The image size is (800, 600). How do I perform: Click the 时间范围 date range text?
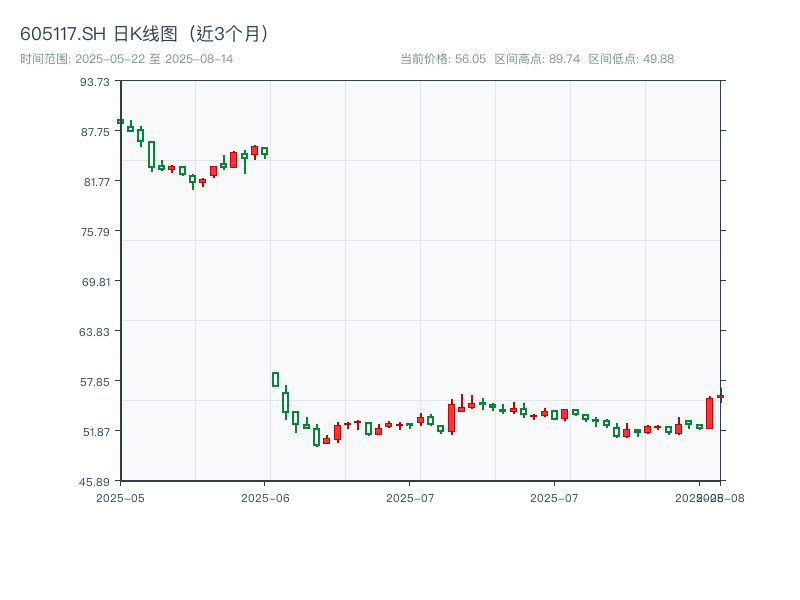click(127, 59)
